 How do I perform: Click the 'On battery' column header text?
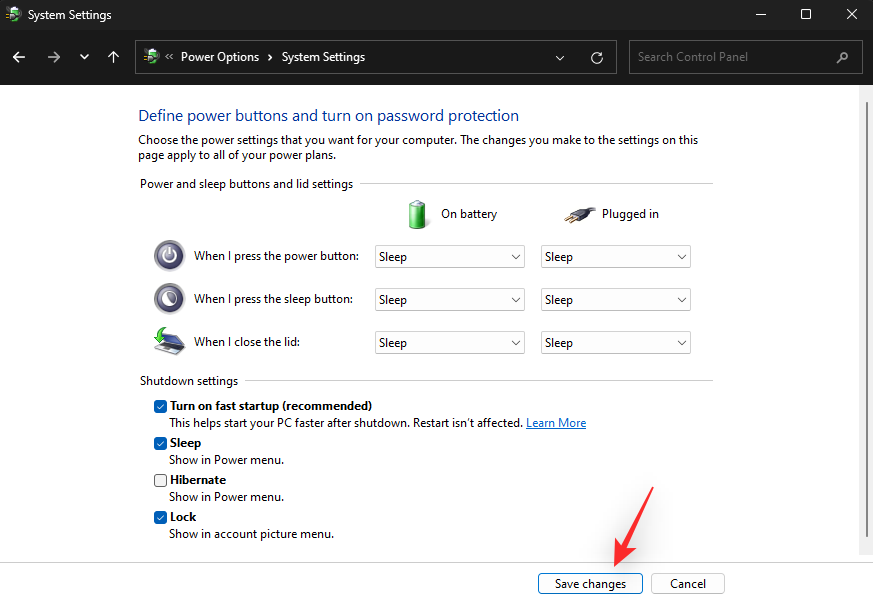[x=469, y=214]
